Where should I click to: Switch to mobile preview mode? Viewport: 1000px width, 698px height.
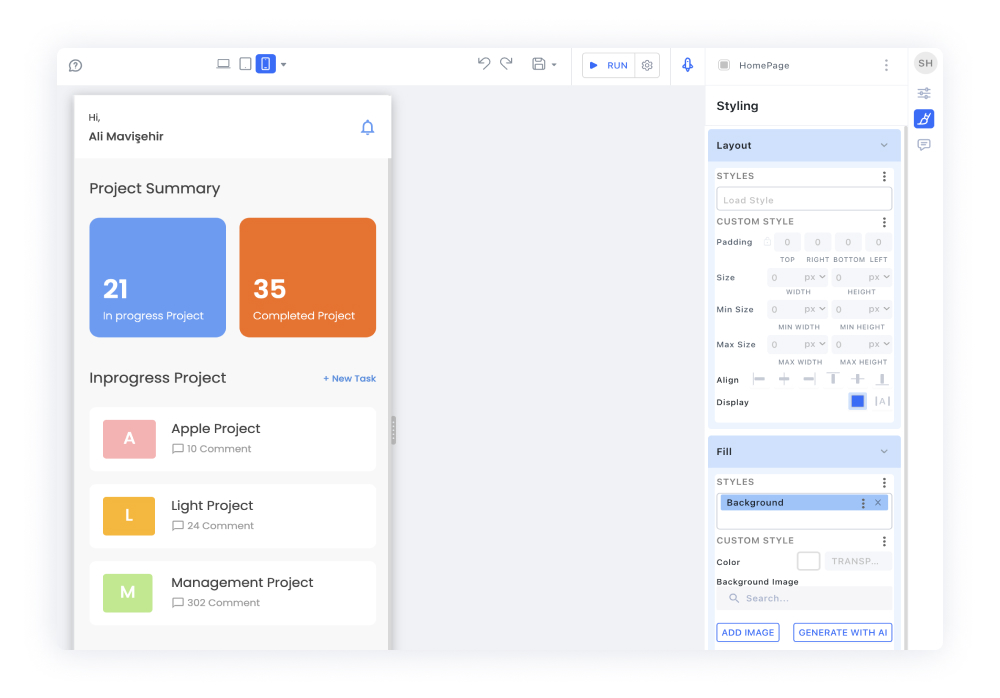coord(265,62)
